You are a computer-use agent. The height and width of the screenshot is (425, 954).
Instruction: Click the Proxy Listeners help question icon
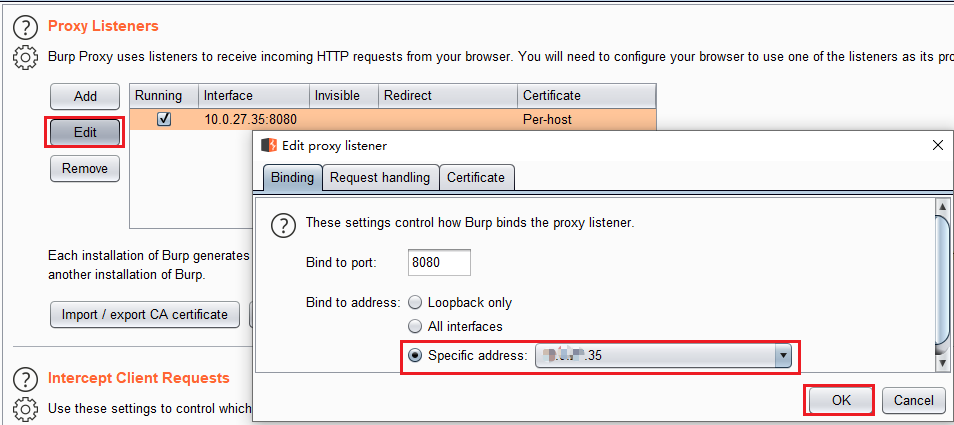point(26,28)
